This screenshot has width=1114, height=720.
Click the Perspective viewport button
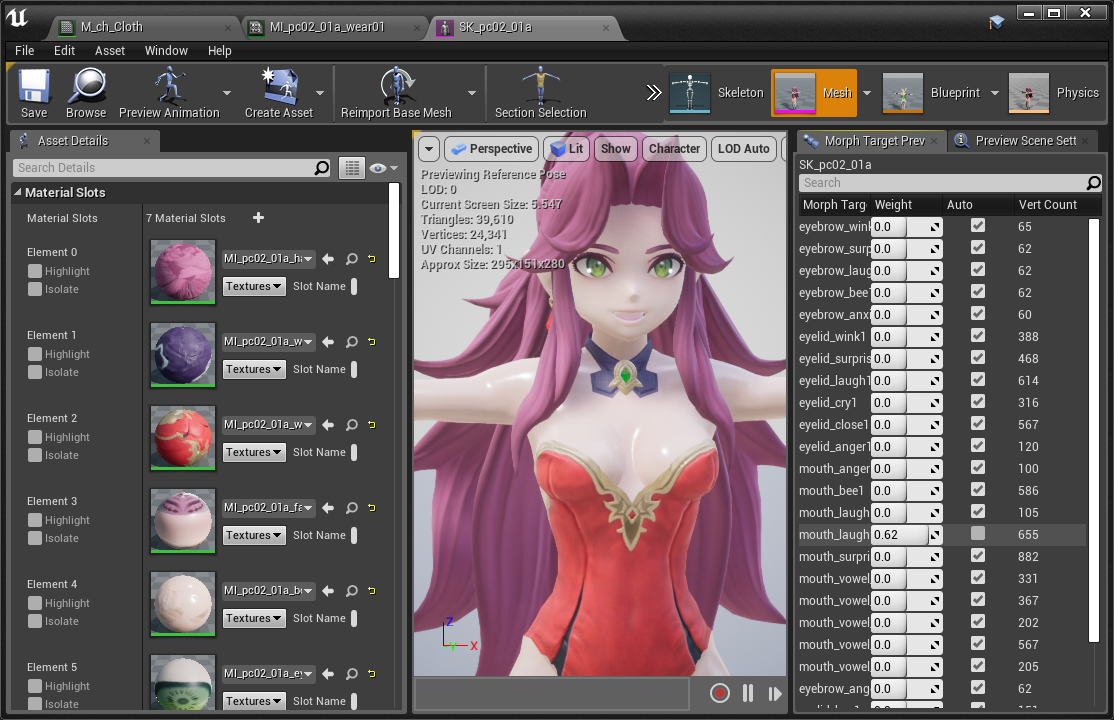[492, 149]
